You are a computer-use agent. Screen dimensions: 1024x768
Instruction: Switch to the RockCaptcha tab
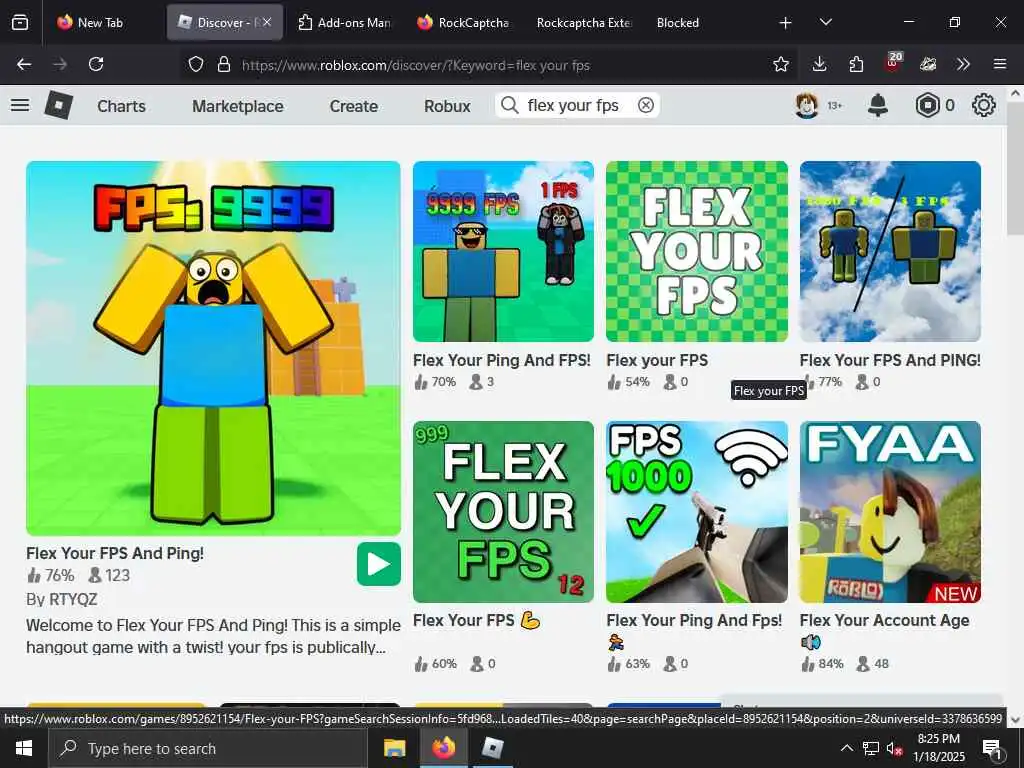(x=464, y=22)
